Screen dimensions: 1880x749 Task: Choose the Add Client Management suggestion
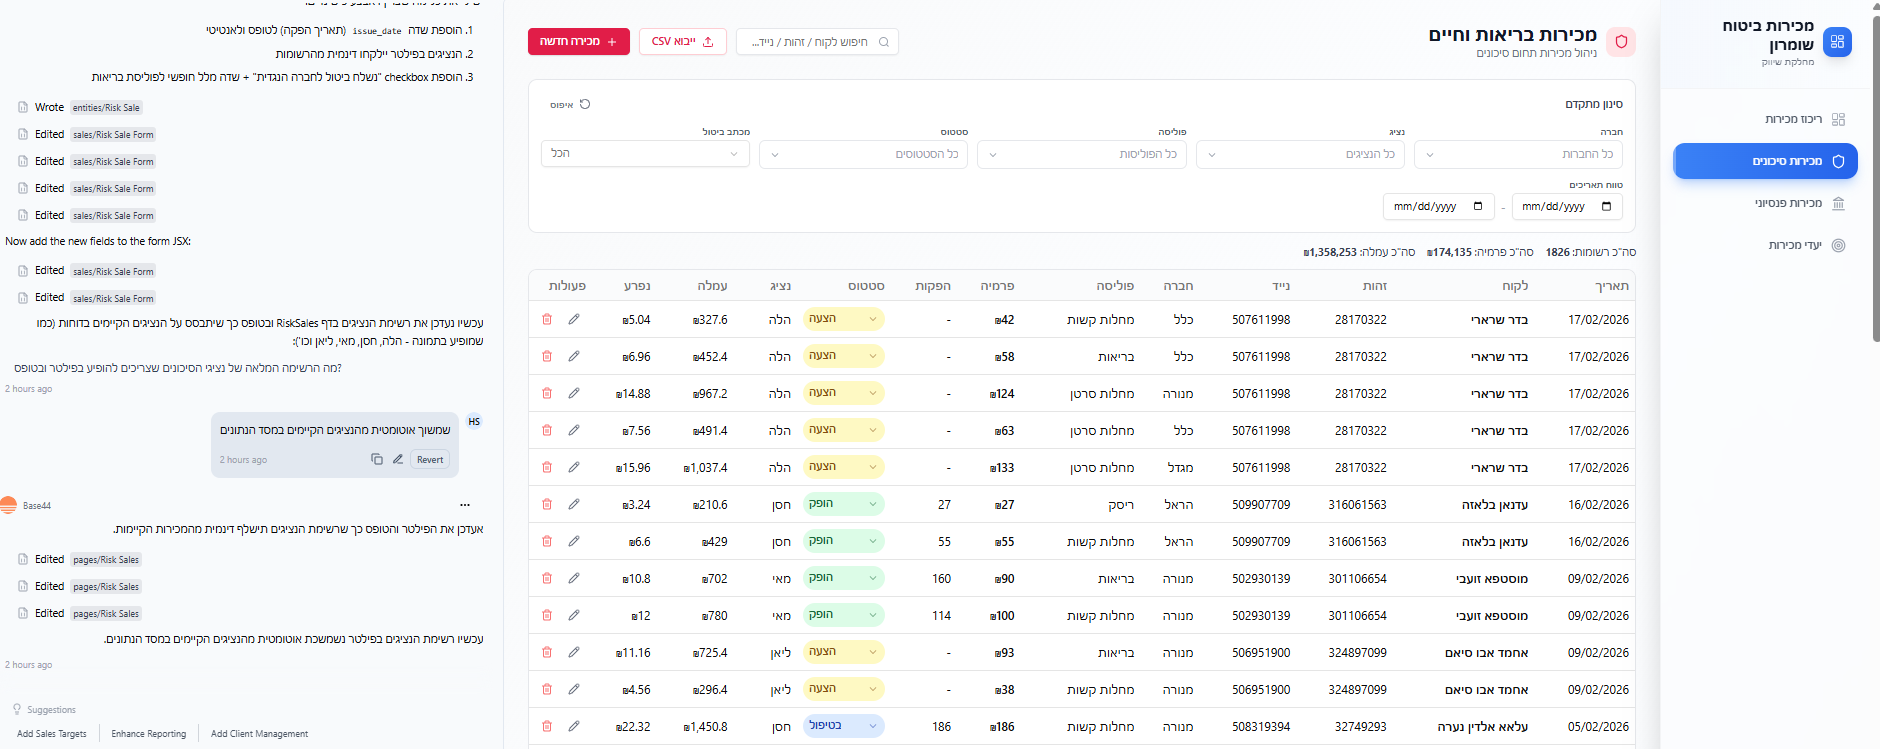point(260,734)
